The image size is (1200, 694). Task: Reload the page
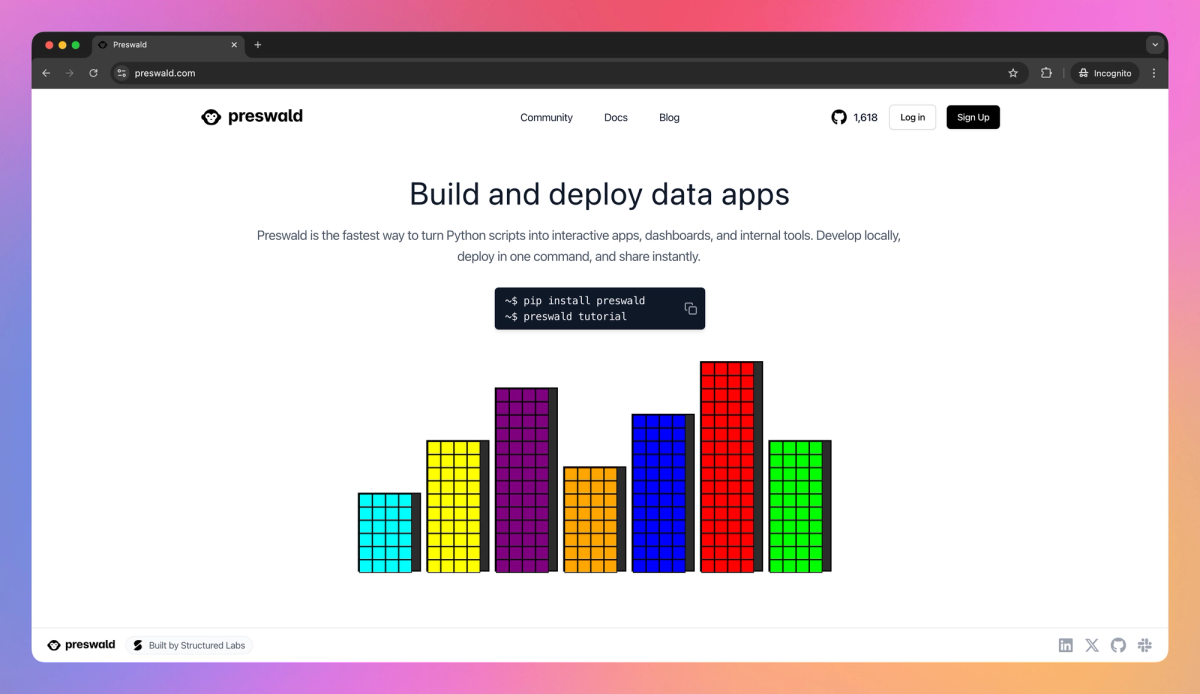coord(94,73)
